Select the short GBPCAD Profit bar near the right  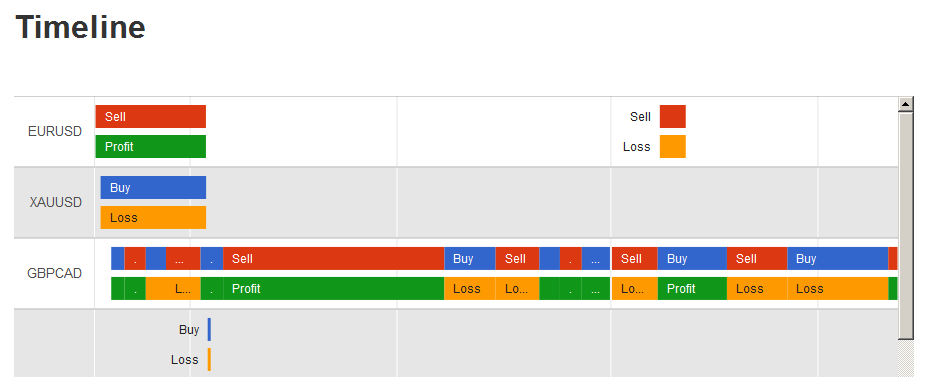692,288
